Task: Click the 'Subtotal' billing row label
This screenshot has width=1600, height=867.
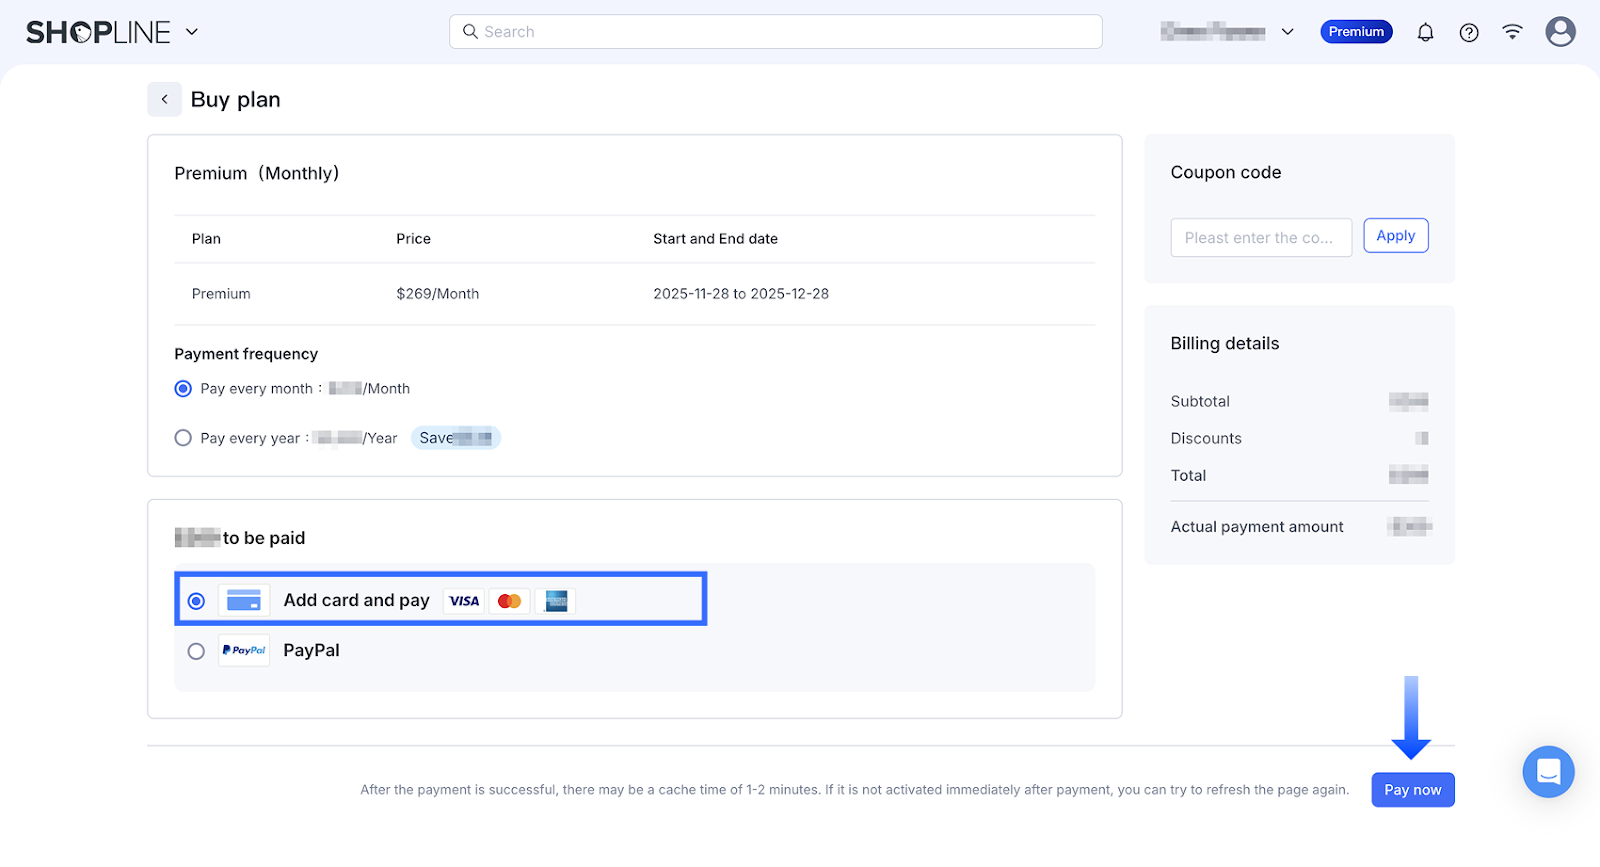Action: coord(1200,401)
